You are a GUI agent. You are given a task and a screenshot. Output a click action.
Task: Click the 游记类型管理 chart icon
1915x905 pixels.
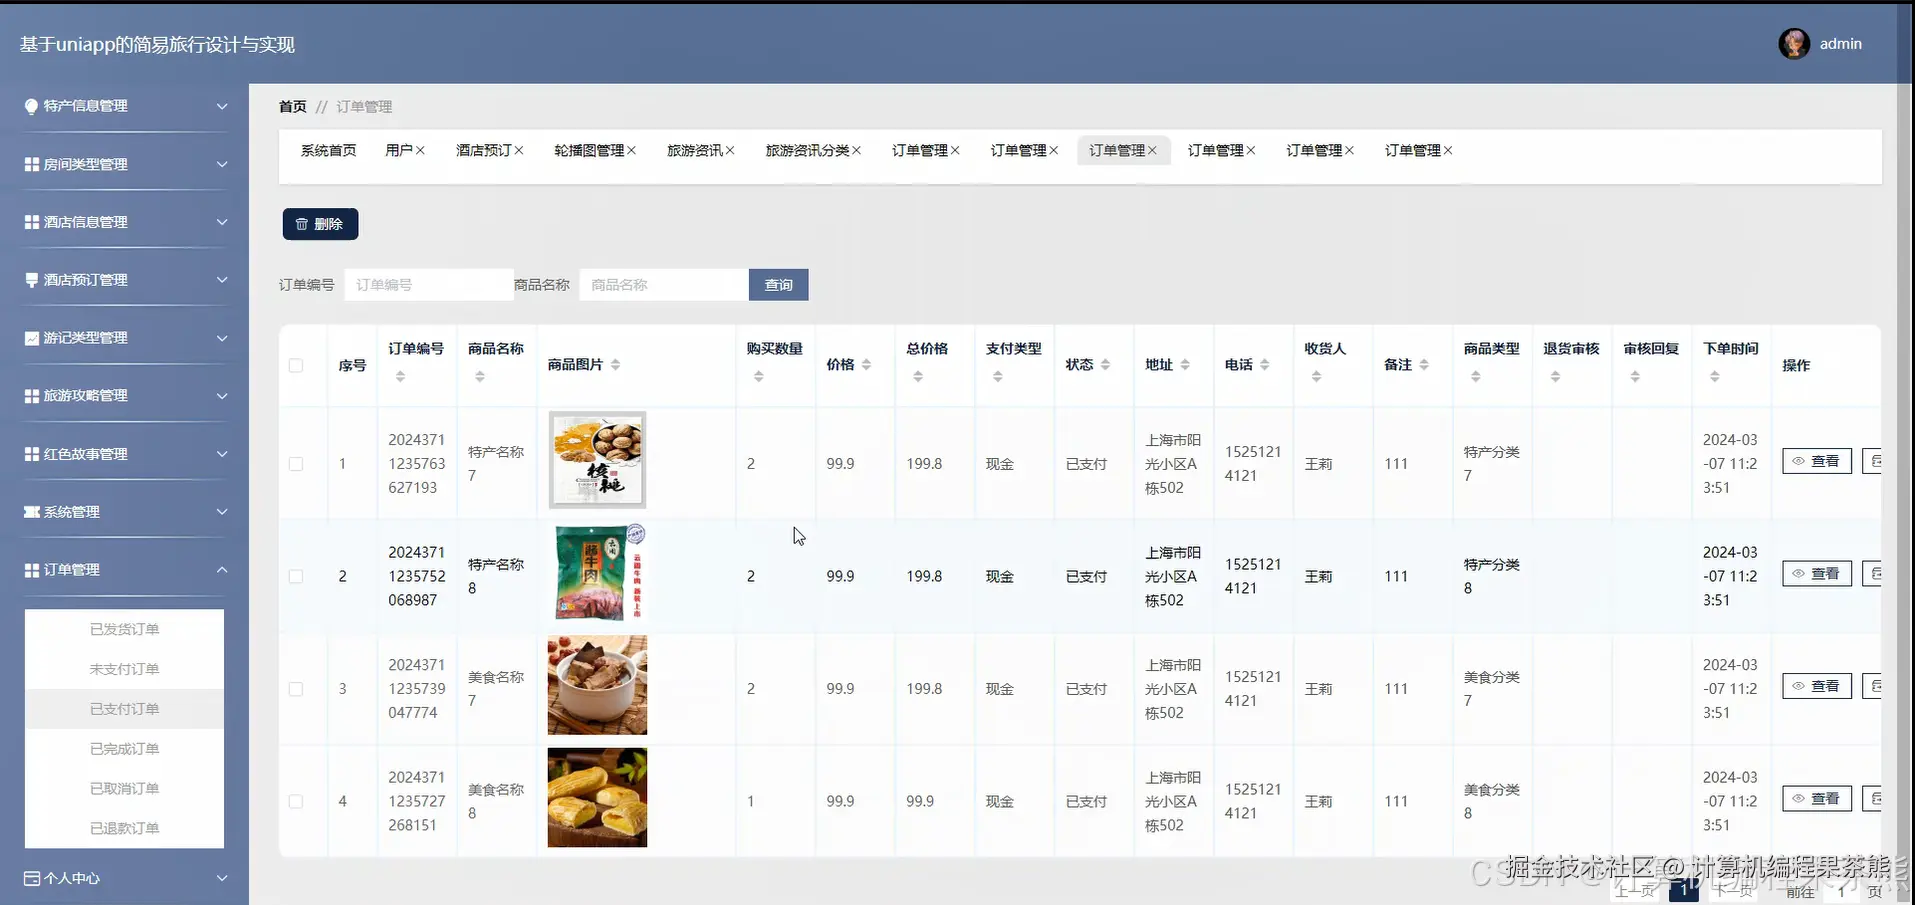(x=31, y=337)
